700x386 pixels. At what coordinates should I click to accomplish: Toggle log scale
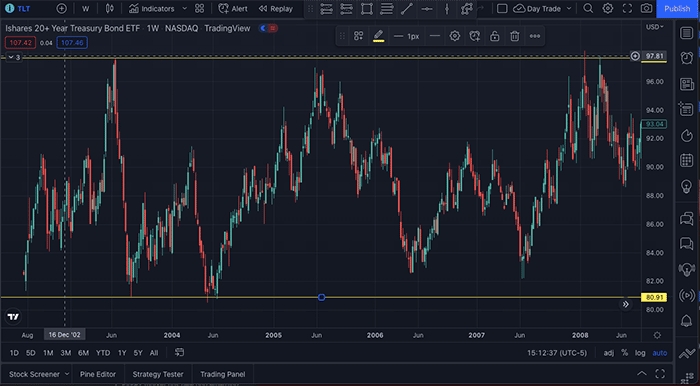pos(640,353)
